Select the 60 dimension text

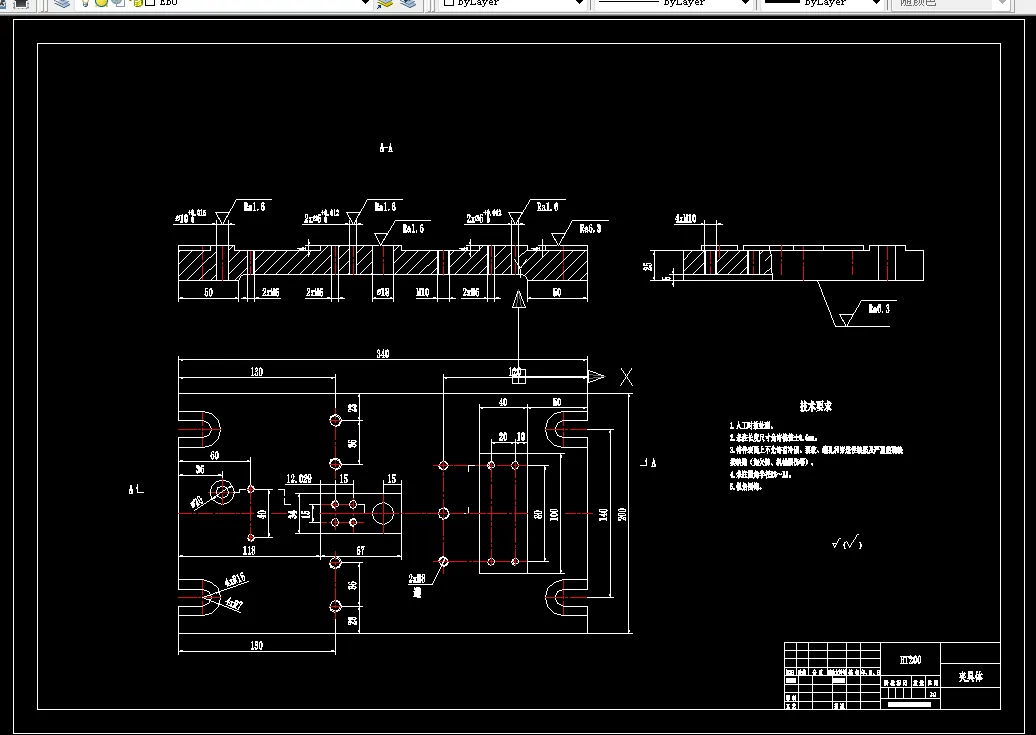214,455
